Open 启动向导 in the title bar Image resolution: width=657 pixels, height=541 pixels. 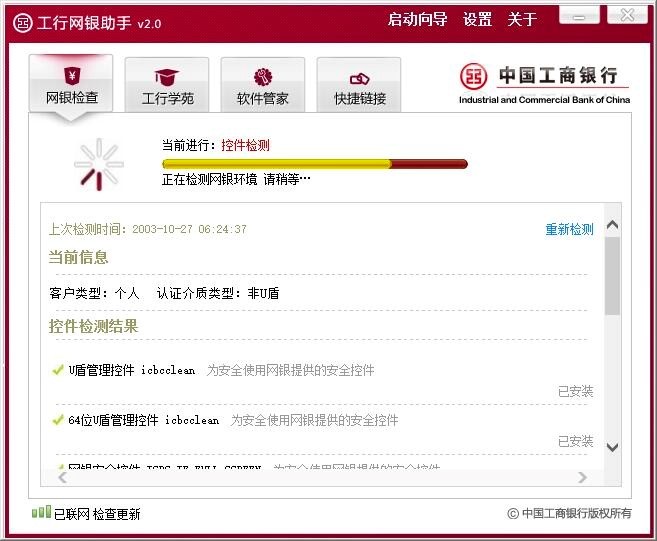pyautogui.click(x=417, y=19)
